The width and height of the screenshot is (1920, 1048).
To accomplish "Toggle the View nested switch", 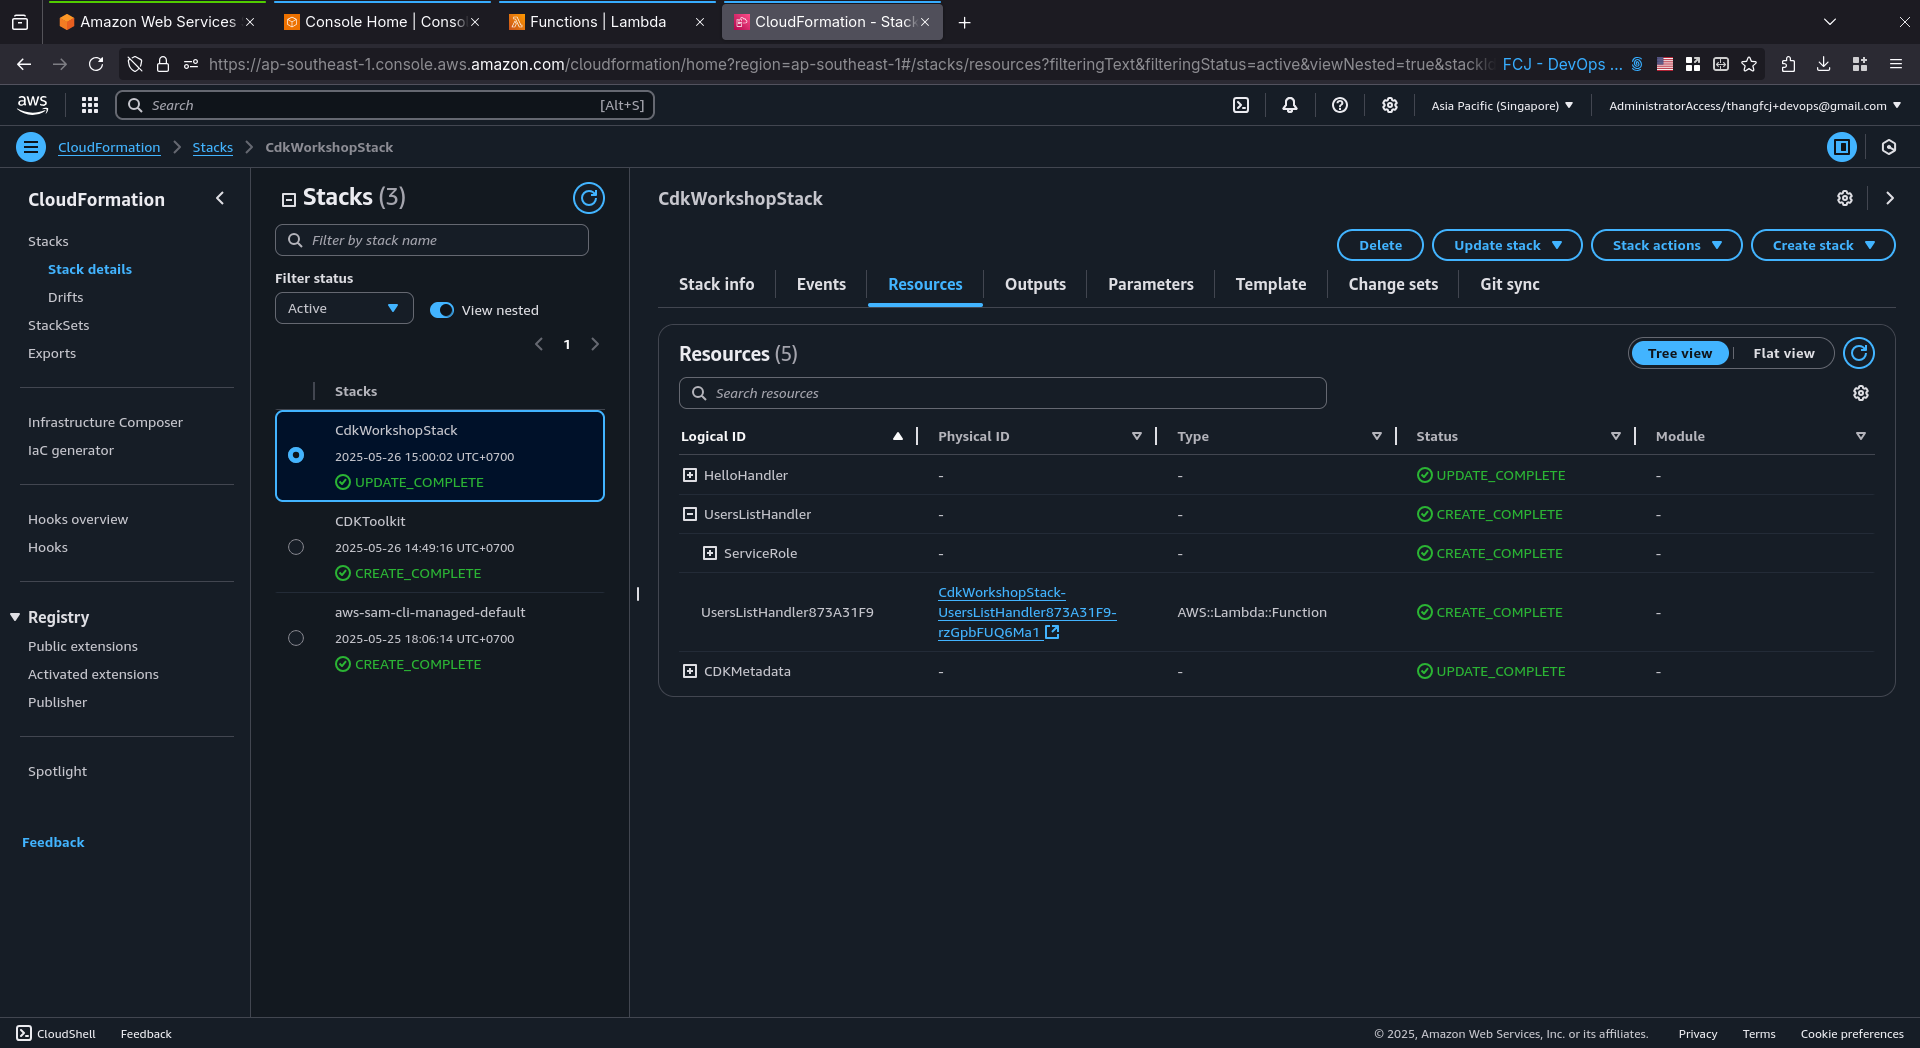I will (x=442, y=310).
